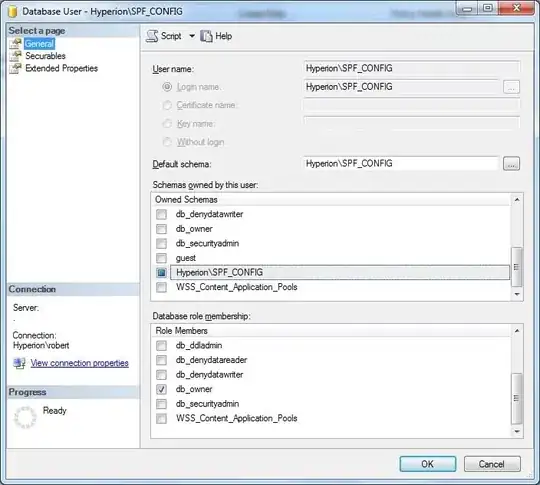Click the Script toolbar icon
The width and height of the screenshot is (540, 485).
(x=152, y=36)
